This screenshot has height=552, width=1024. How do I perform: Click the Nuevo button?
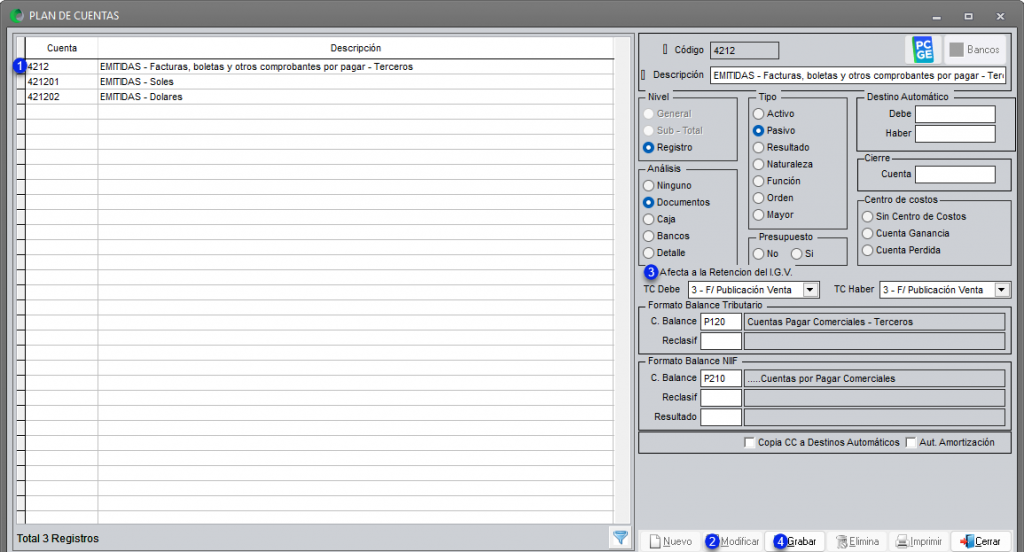671,542
